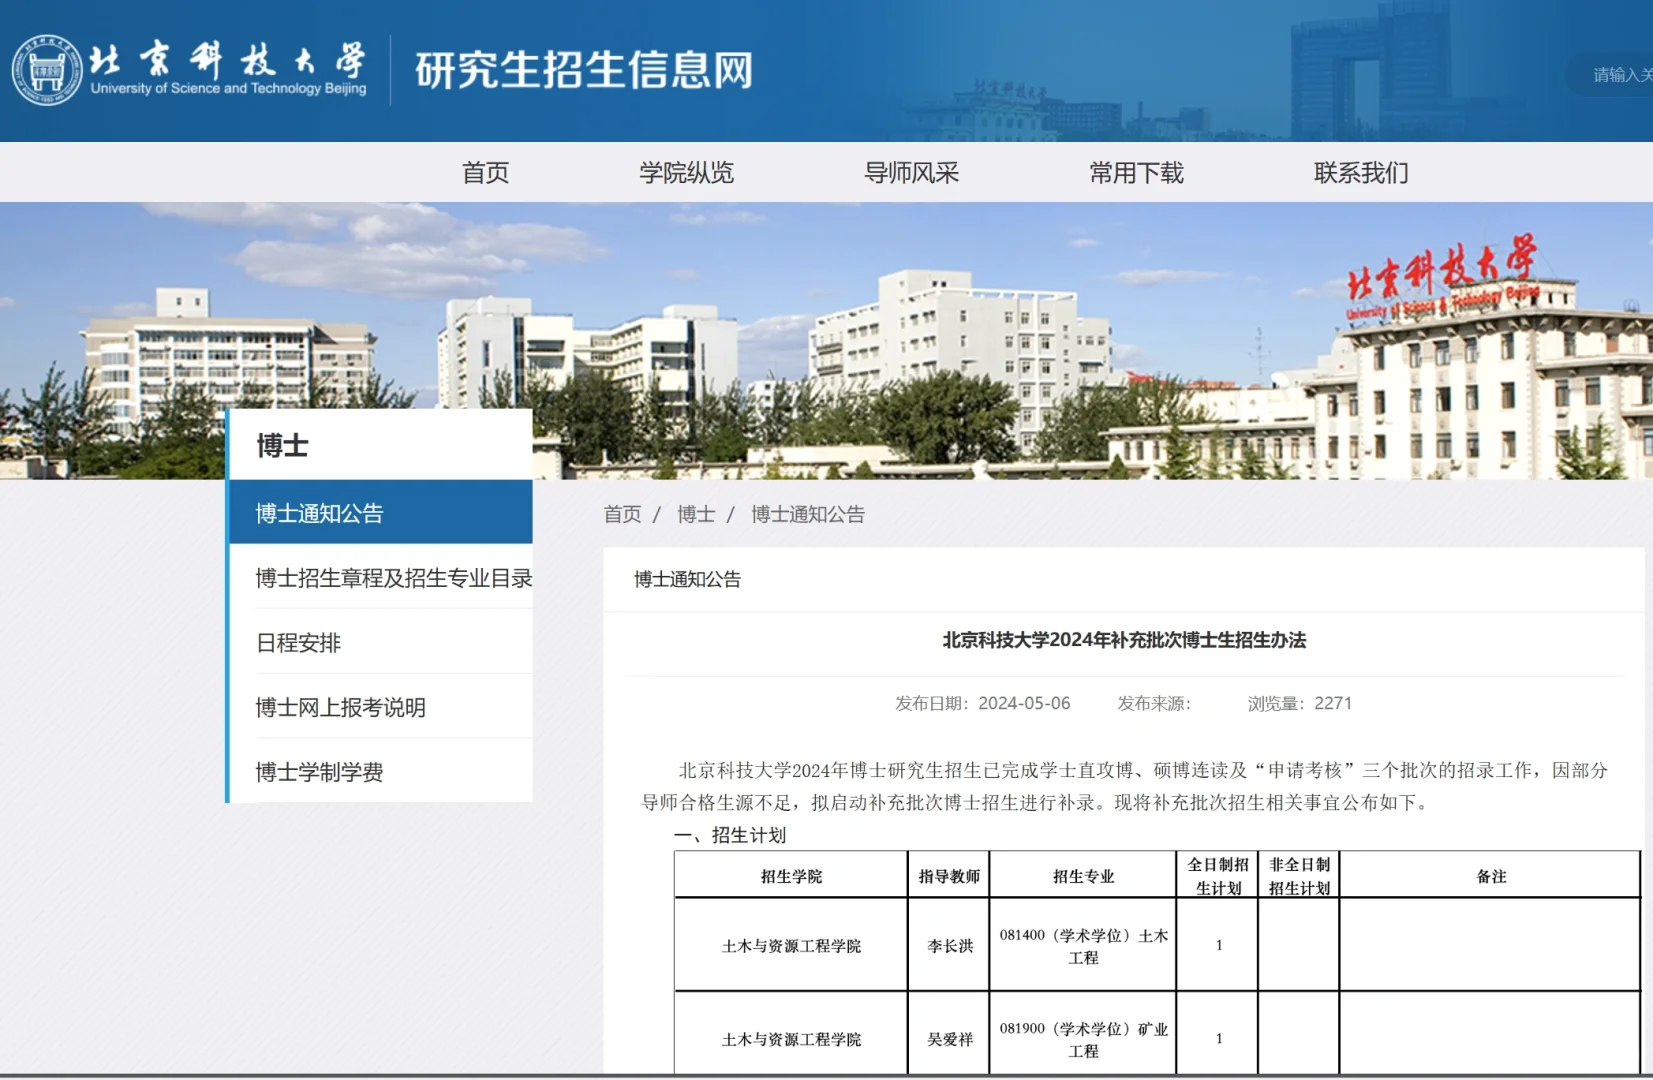This screenshot has width=1653, height=1080.
Task: Open the 学院纵览 navigation item
Action: click(686, 173)
